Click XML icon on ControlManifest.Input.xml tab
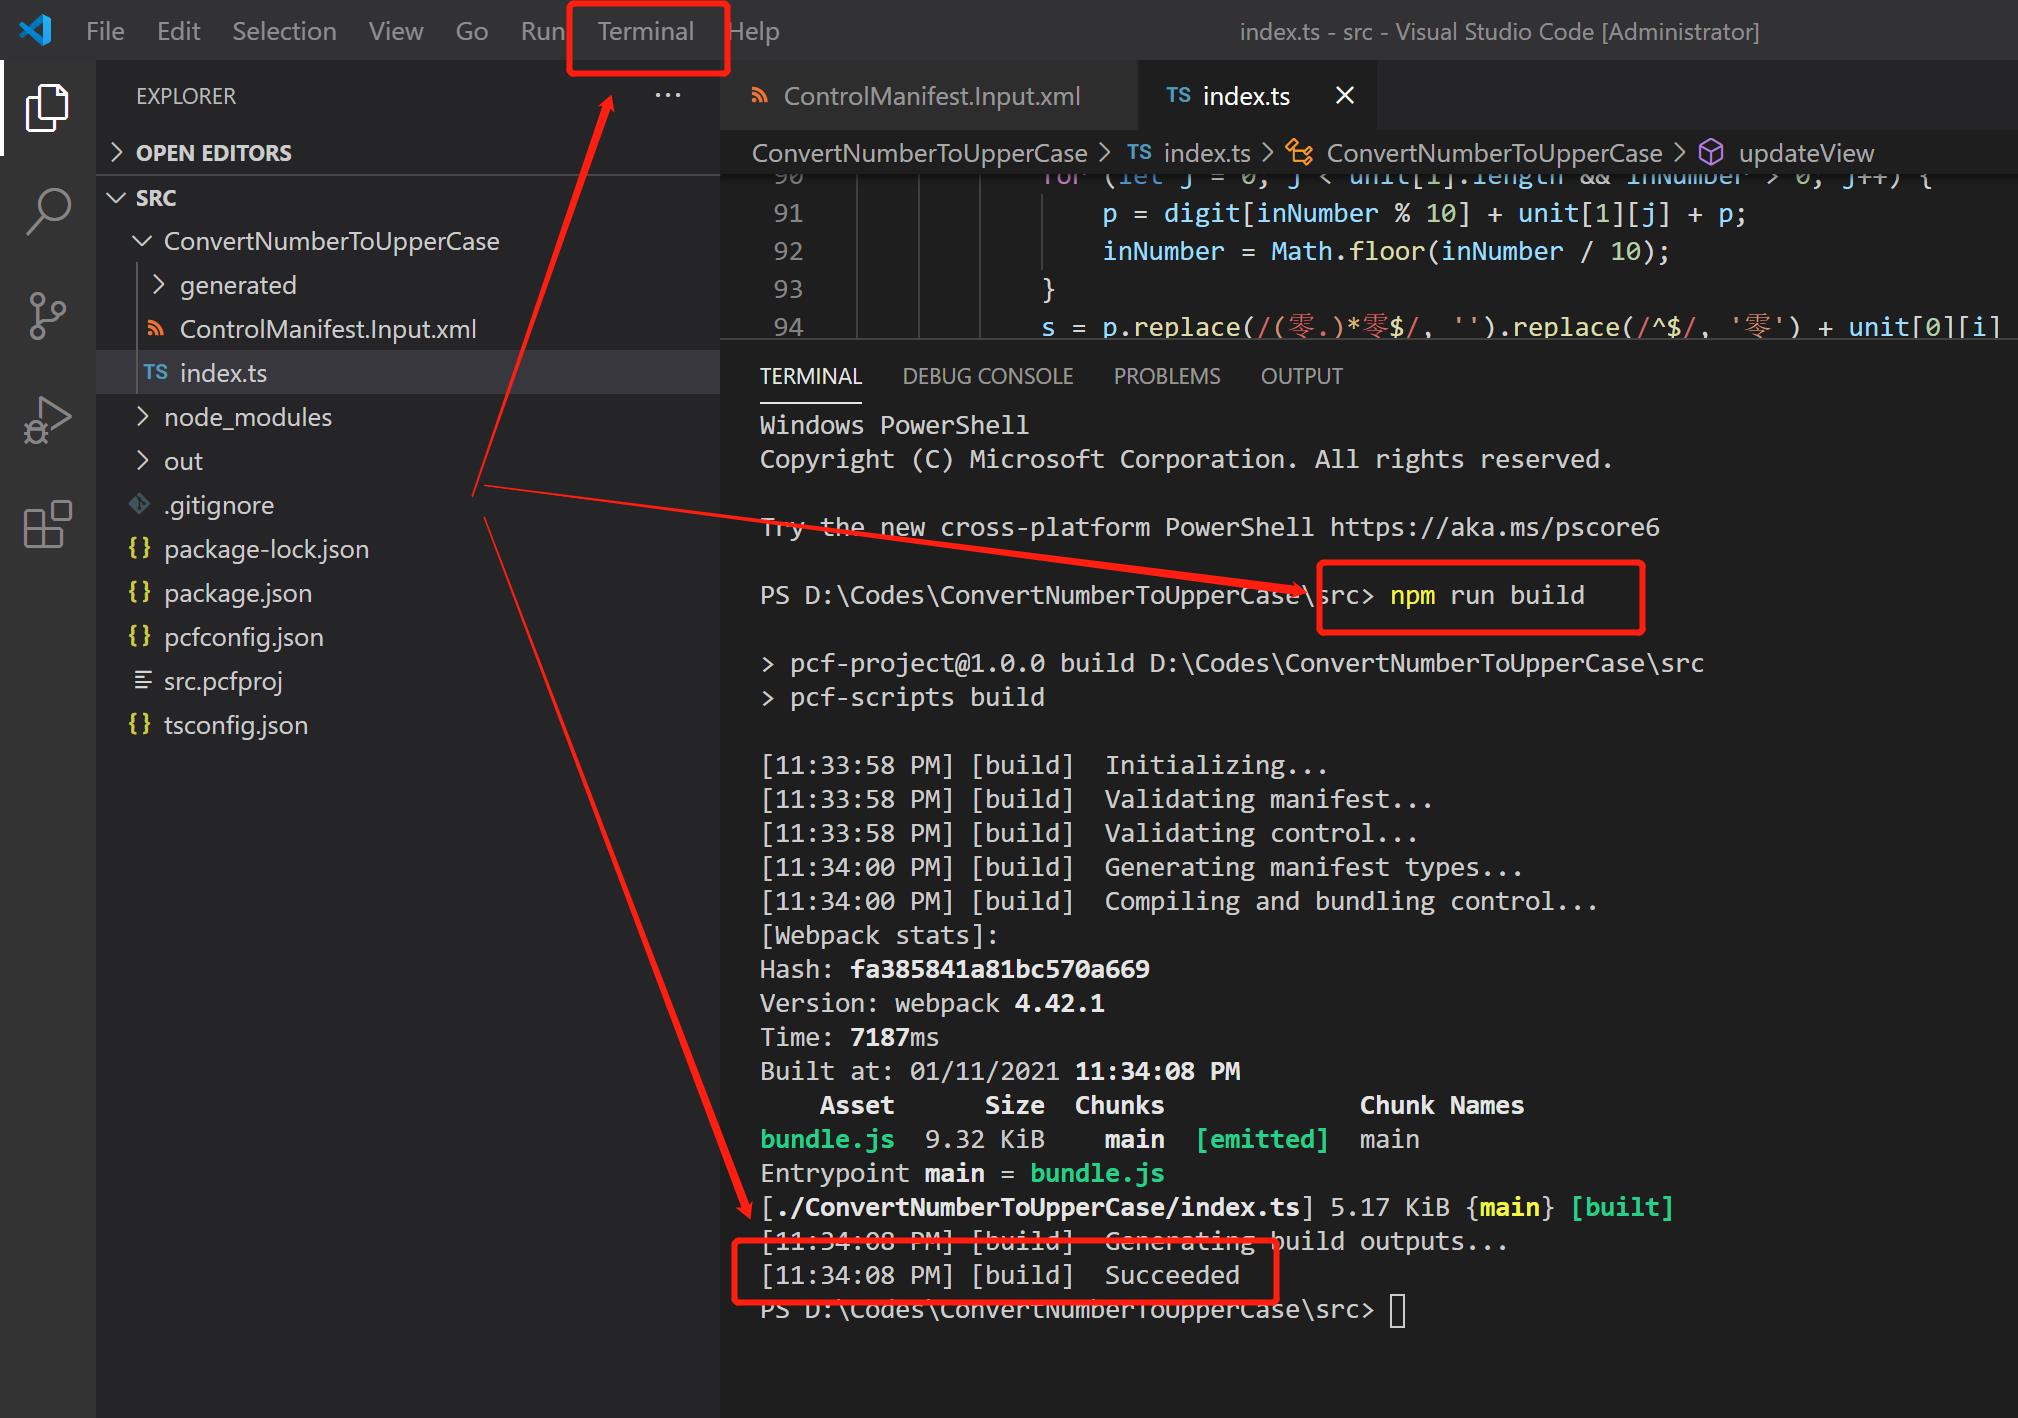This screenshot has width=2018, height=1418. [760, 95]
